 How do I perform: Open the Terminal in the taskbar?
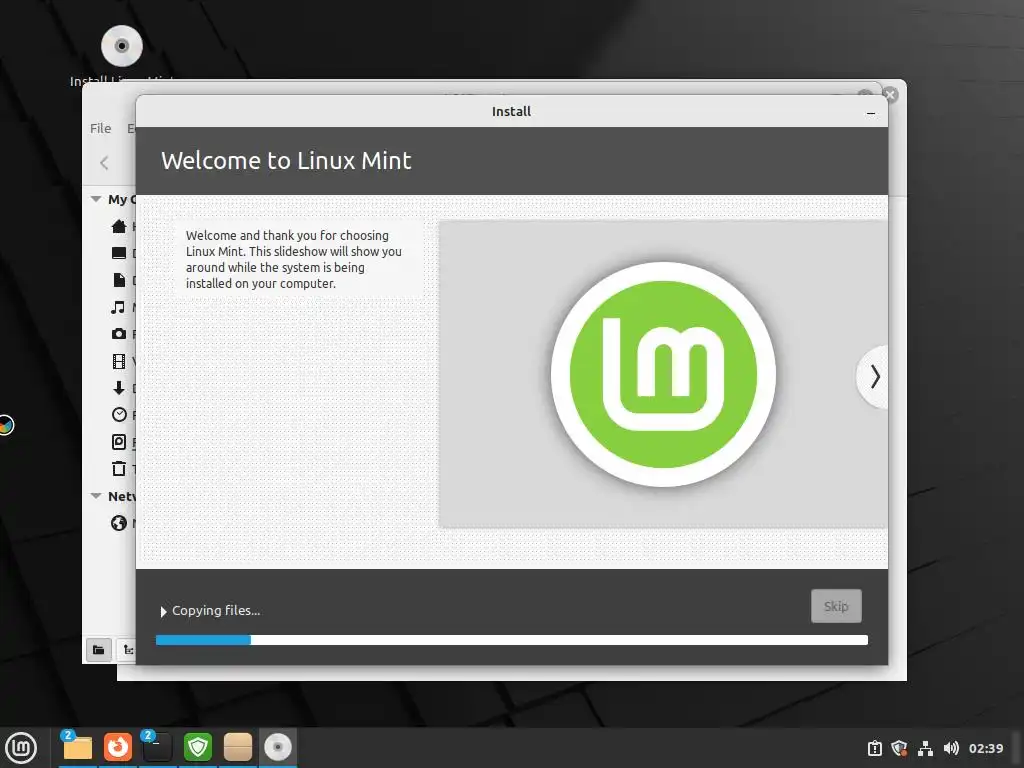coord(157,747)
